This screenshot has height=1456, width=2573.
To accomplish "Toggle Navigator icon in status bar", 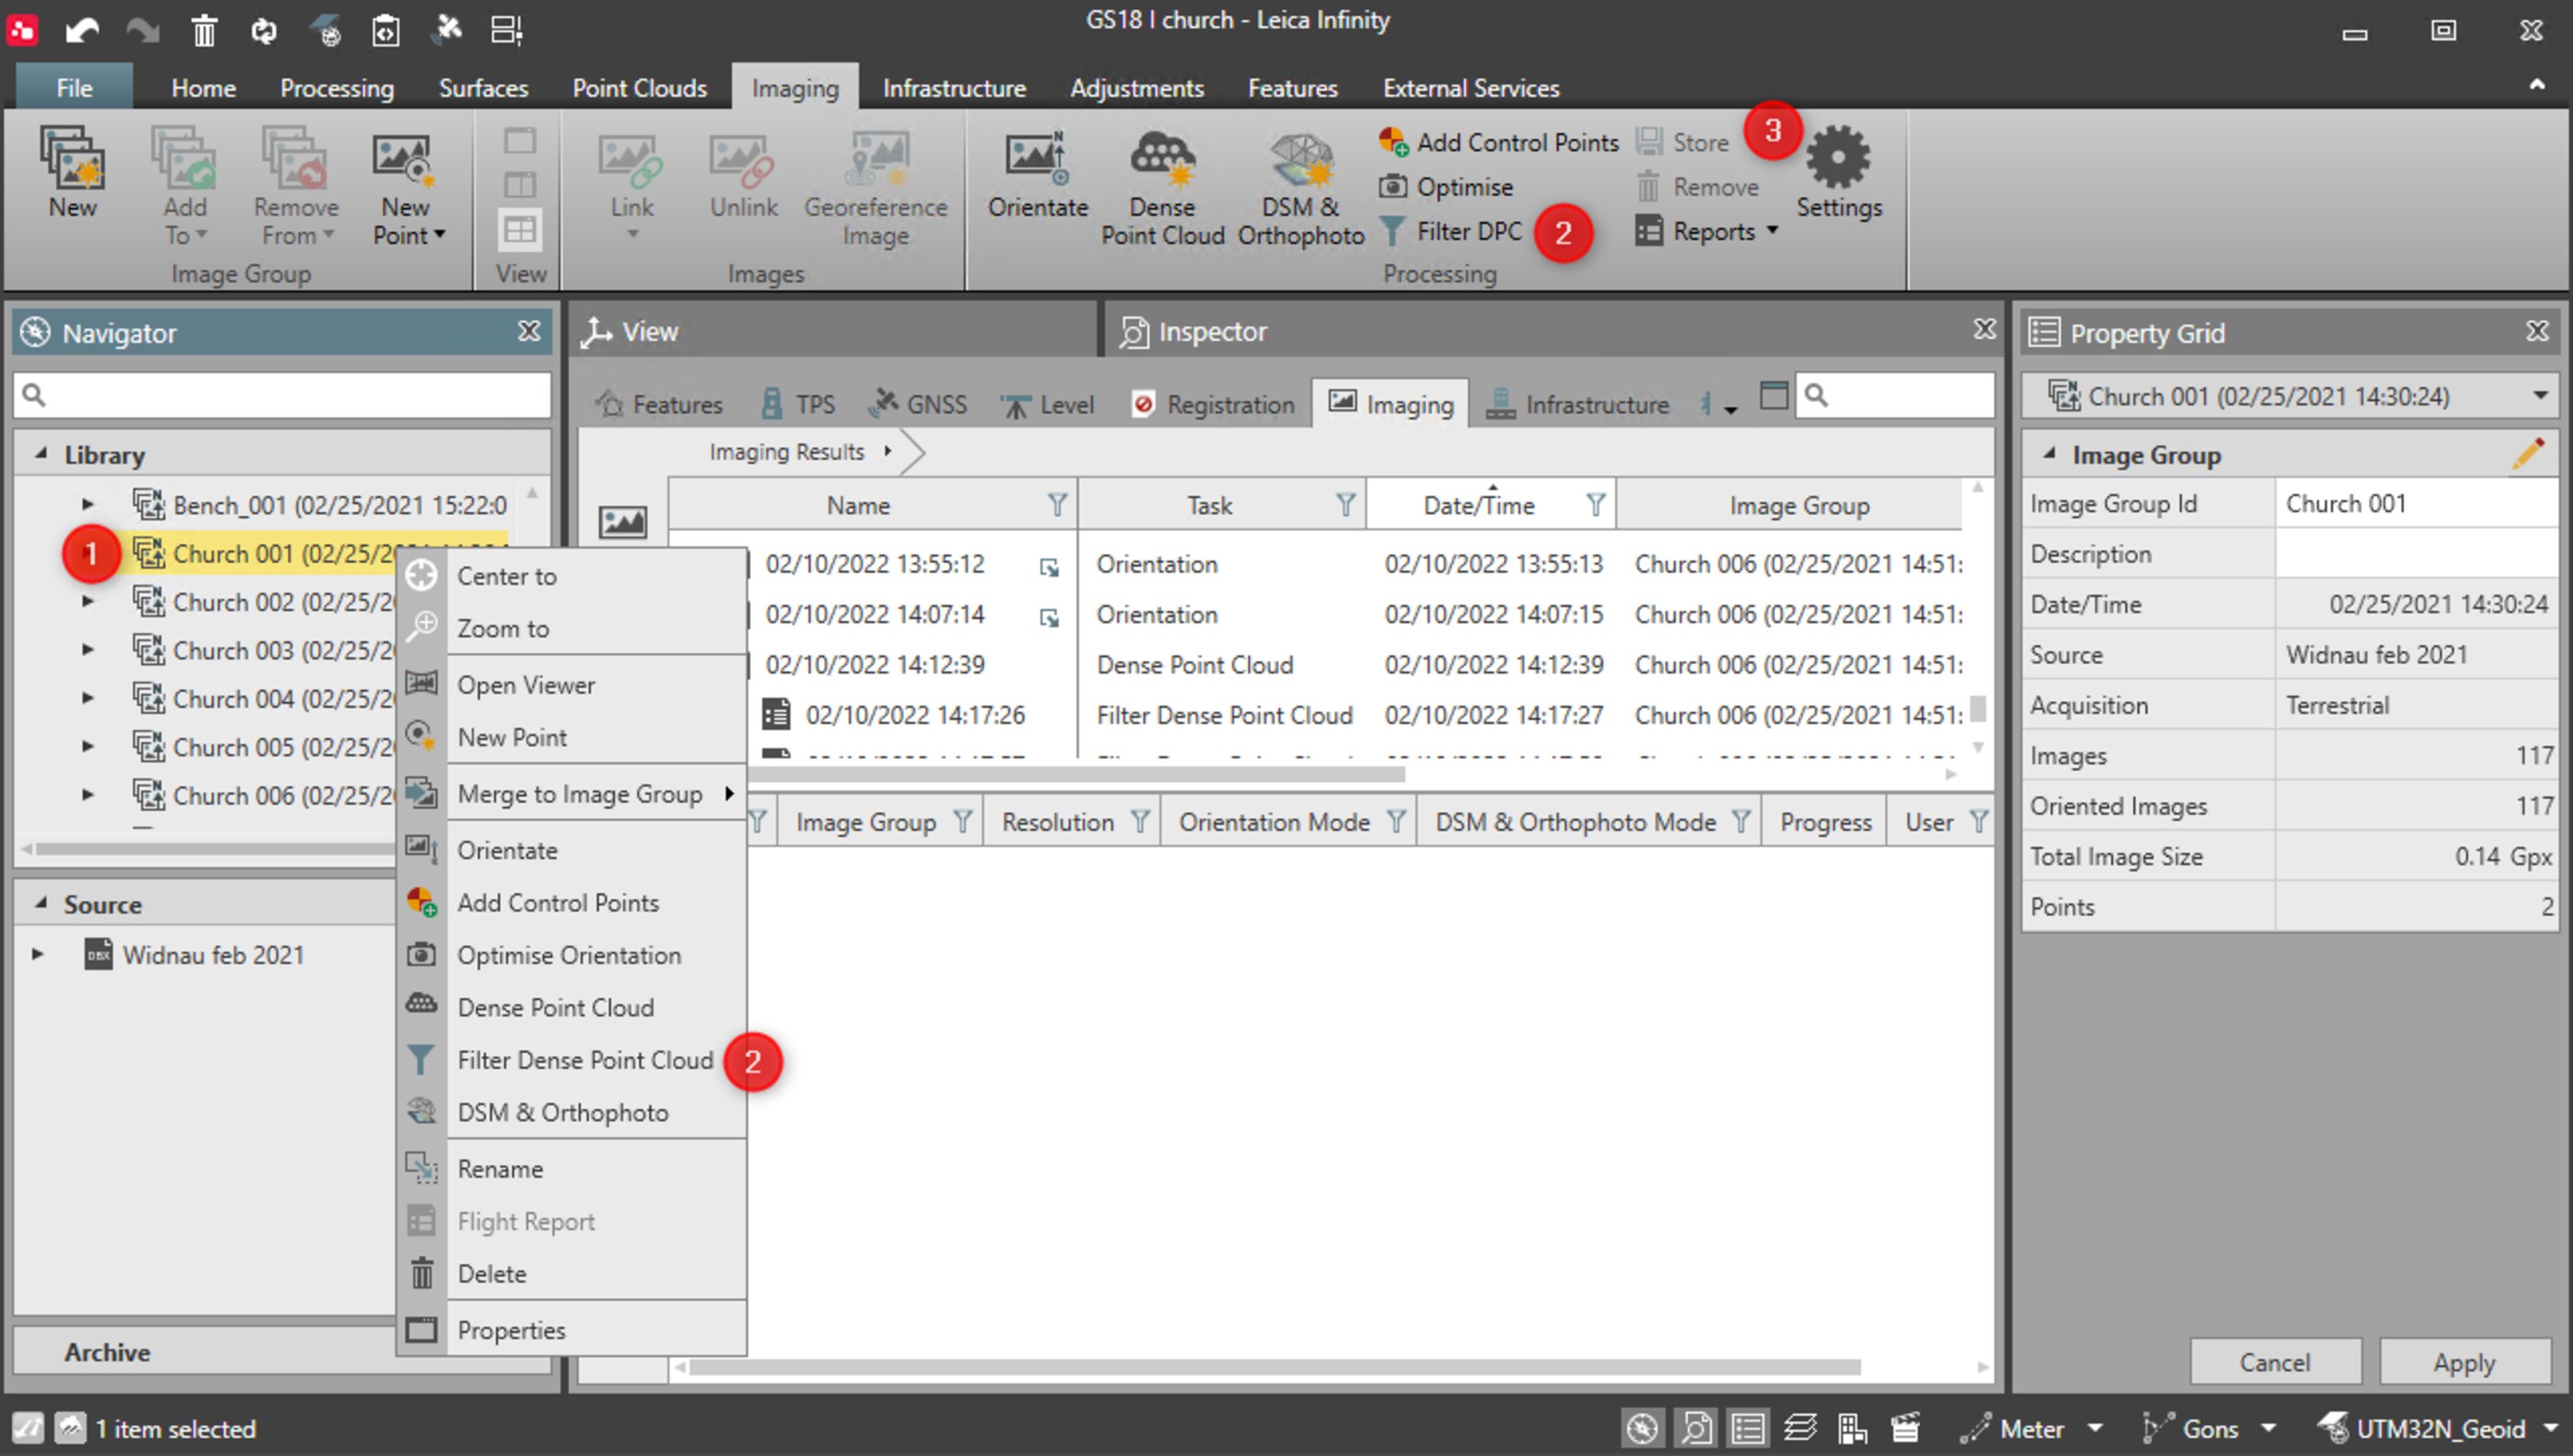I will (x=1641, y=1428).
